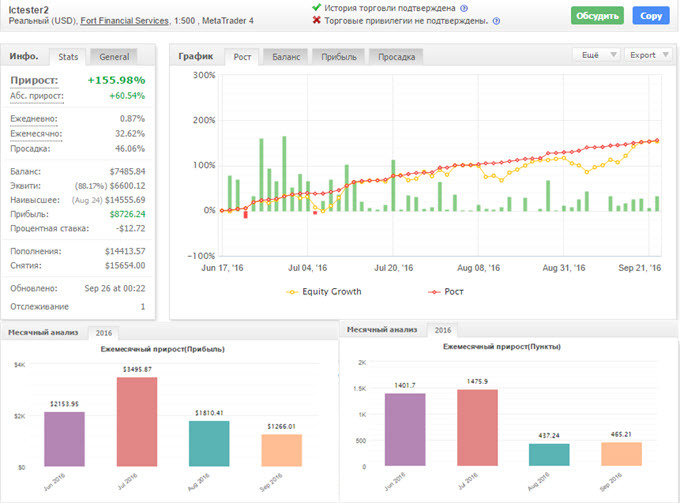Click the withdrawals value $15654.00
This screenshot has width=680, height=503.
pyautogui.click(x=125, y=265)
